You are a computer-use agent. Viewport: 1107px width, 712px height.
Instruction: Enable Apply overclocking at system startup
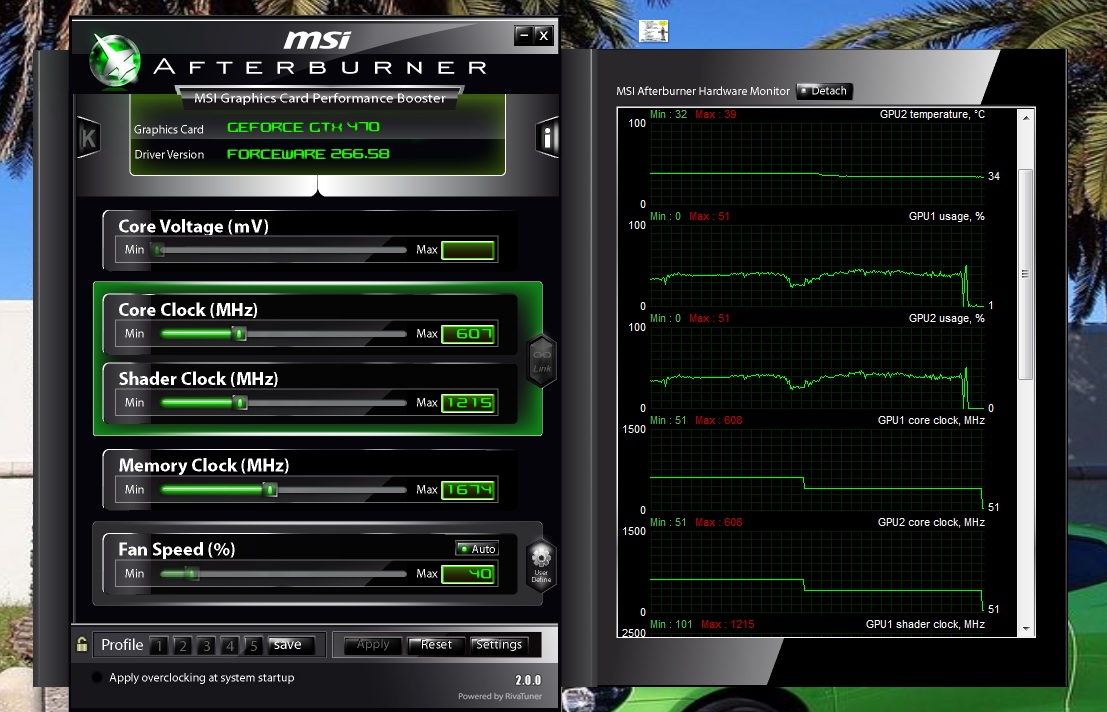[x=97, y=677]
